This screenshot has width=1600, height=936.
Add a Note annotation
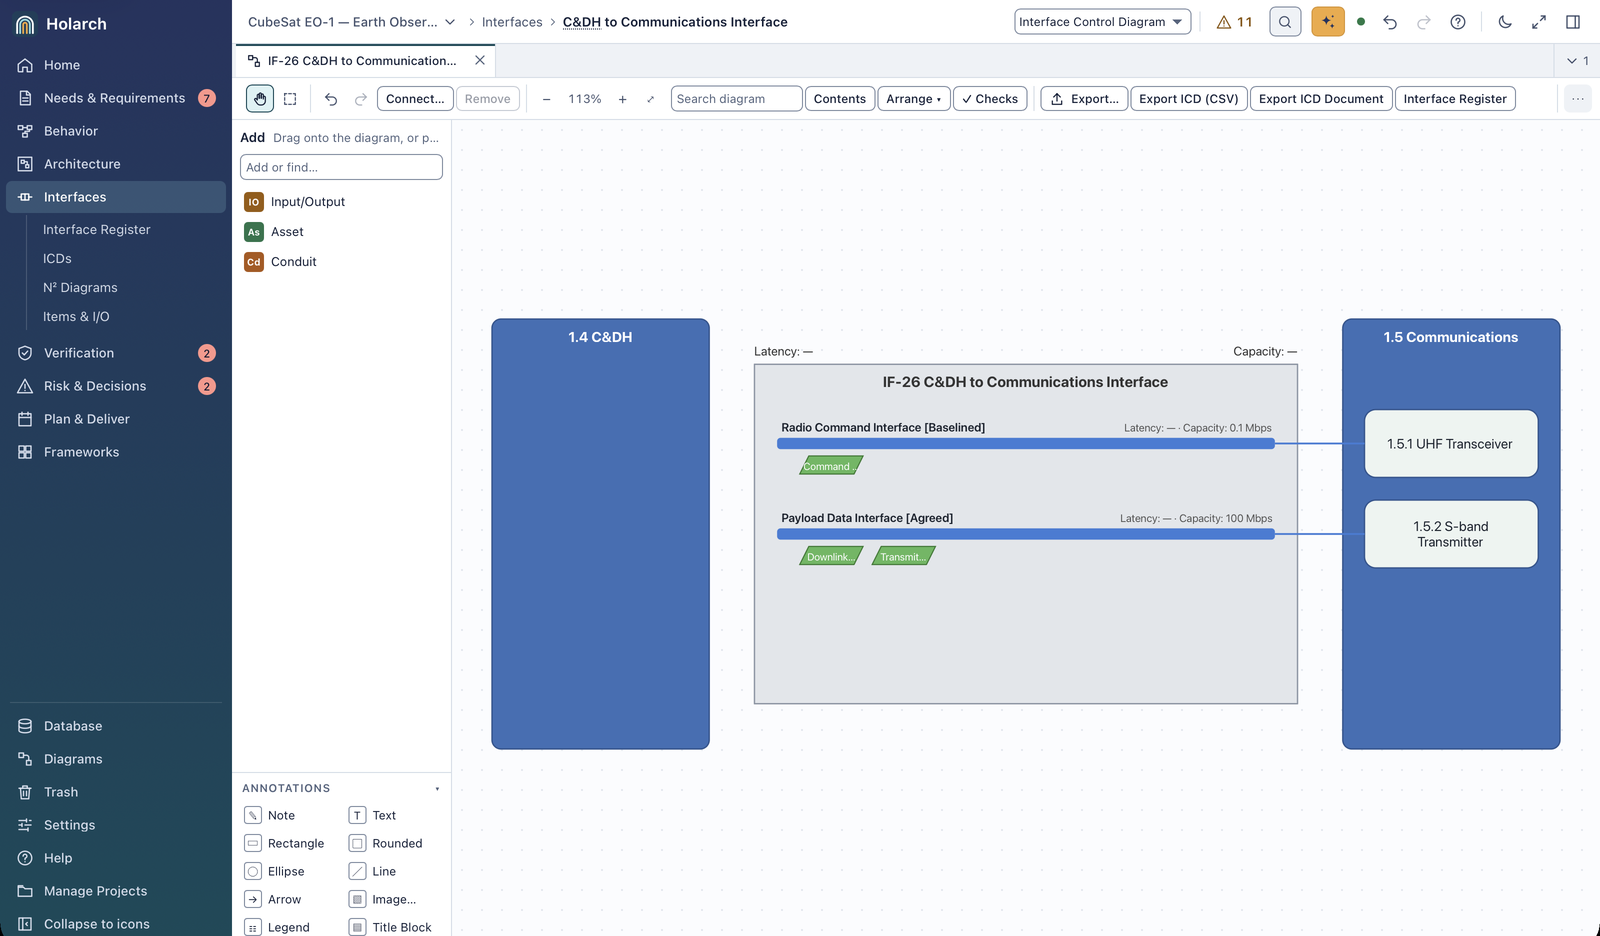tap(270, 815)
